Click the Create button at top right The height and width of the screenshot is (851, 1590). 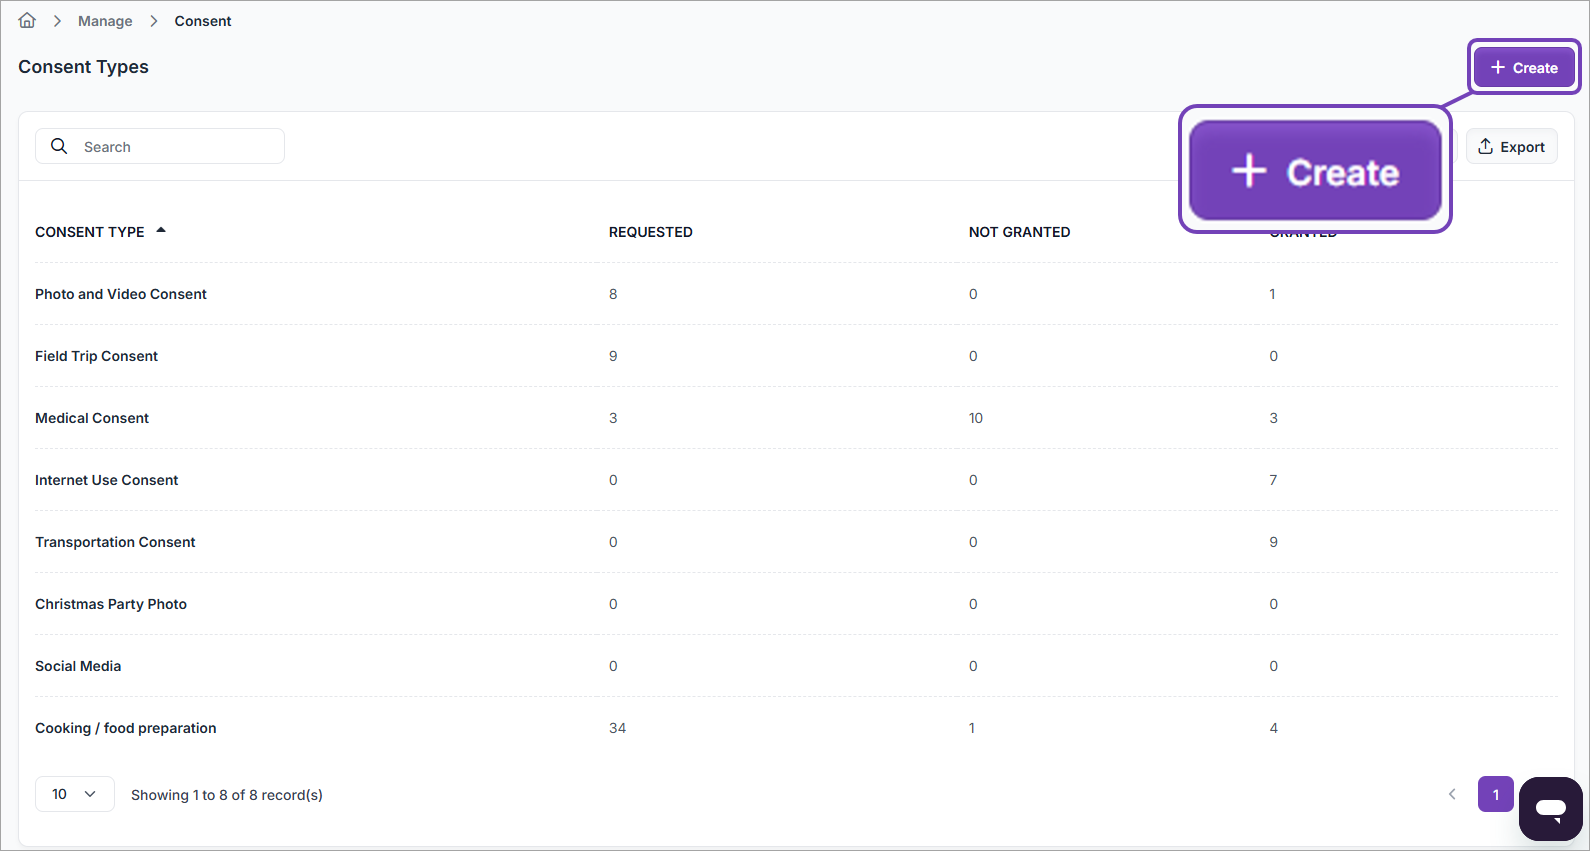point(1524,68)
